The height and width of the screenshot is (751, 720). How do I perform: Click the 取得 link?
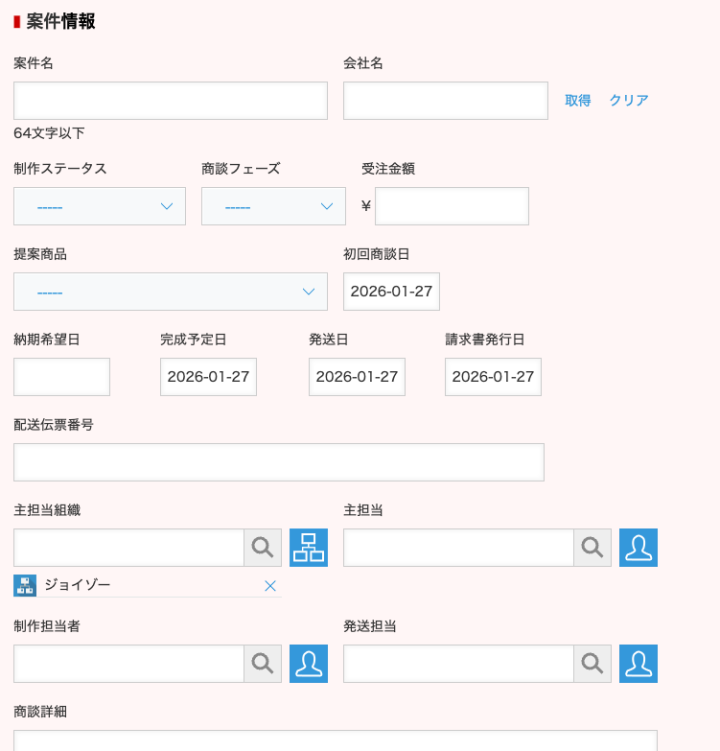click(577, 101)
